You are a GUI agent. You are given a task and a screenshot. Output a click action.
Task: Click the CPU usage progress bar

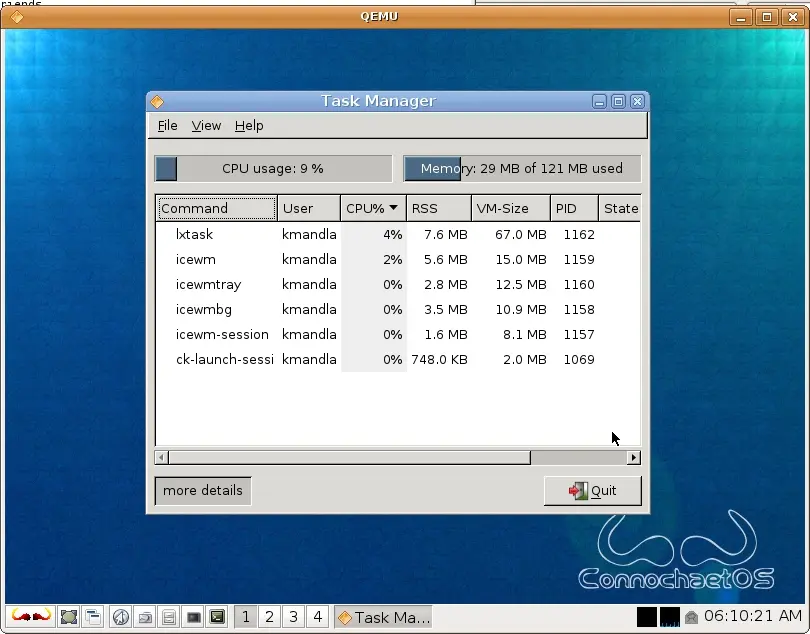273,168
